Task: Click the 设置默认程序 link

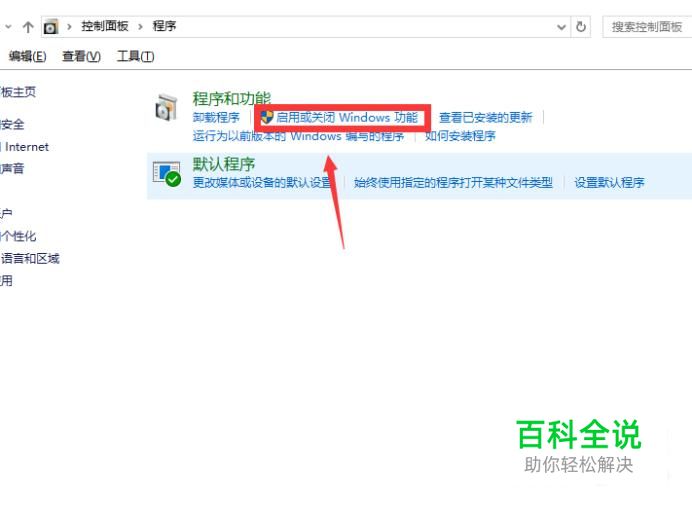Action: pos(609,182)
